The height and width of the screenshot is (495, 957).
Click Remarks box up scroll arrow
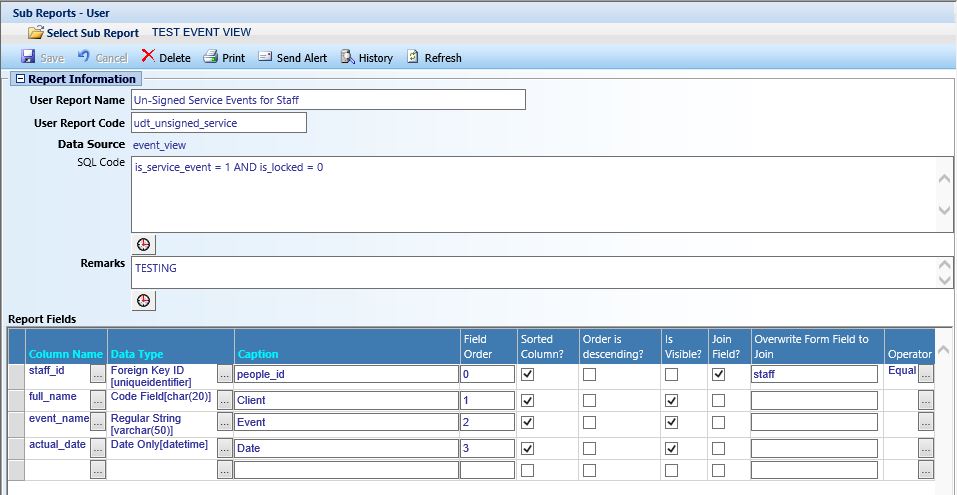click(x=944, y=266)
